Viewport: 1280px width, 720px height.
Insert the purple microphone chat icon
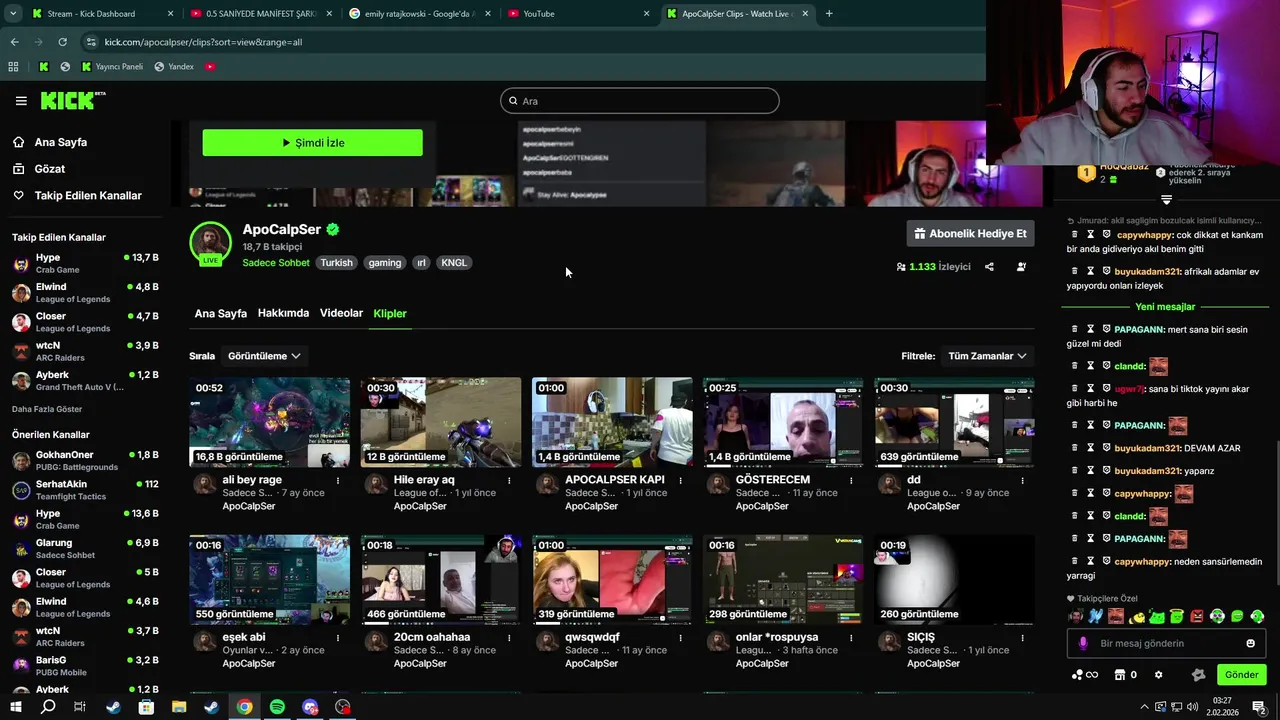(1082, 643)
